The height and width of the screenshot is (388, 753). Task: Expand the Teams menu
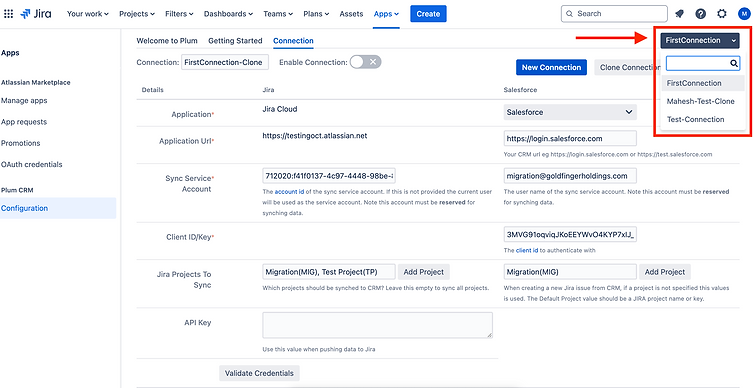(x=278, y=14)
